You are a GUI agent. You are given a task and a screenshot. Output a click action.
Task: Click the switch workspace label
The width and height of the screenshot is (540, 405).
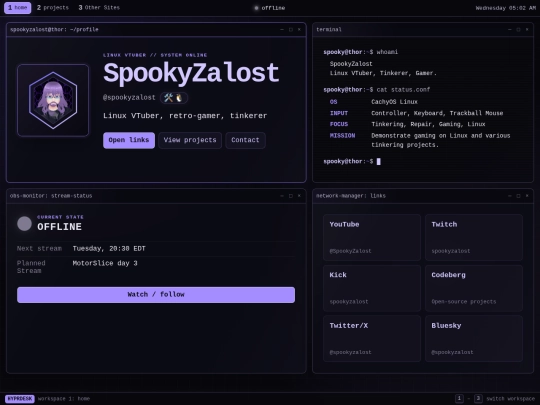pyautogui.click(x=510, y=399)
